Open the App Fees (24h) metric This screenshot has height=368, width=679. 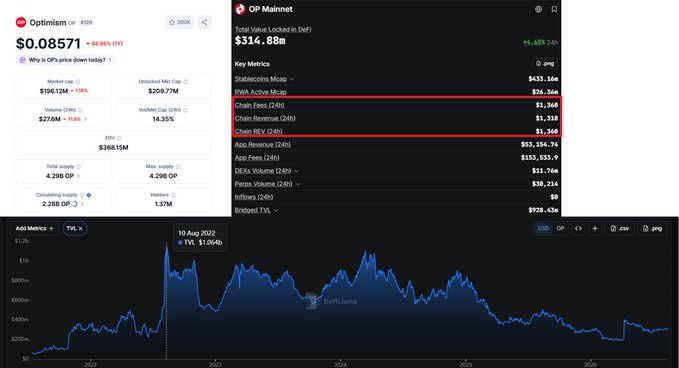[257, 157]
